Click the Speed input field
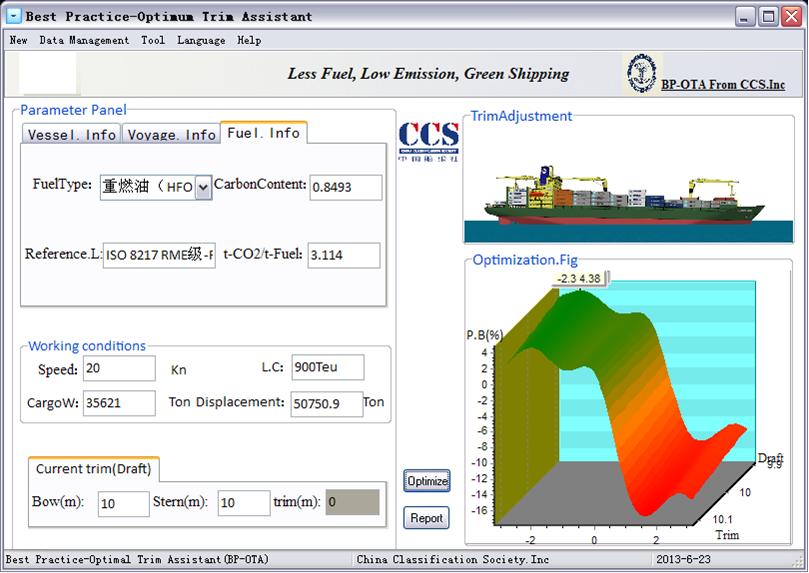Viewport: 809px width, 573px height. pyautogui.click(x=120, y=368)
